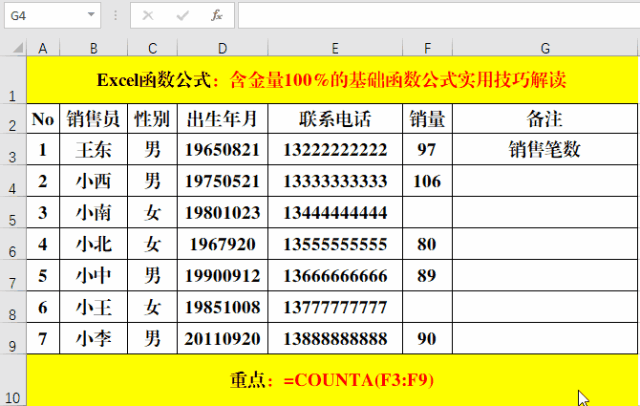
Task: Select column E header
Action: (x=335, y=49)
